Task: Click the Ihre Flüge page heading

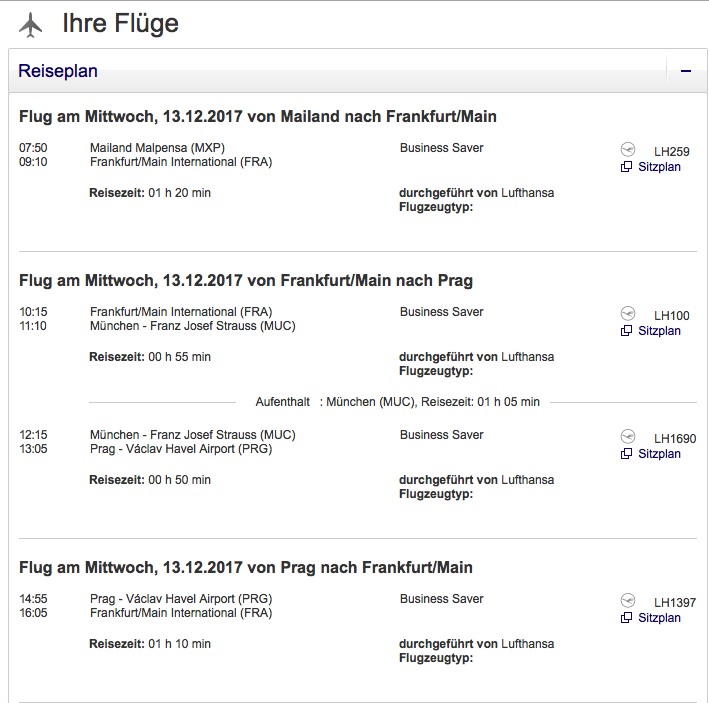Action: (120, 24)
